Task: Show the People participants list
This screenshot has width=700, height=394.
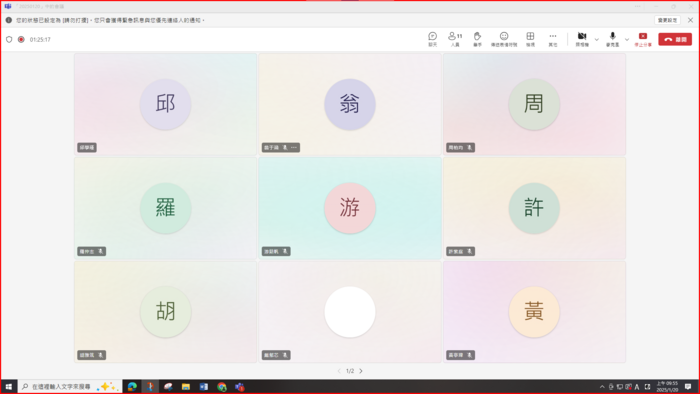Action: 455,39
